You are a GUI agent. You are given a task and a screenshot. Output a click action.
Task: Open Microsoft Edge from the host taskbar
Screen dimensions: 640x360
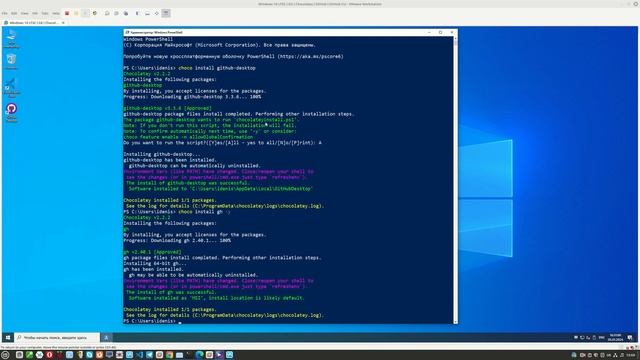[x=200, y=355]
